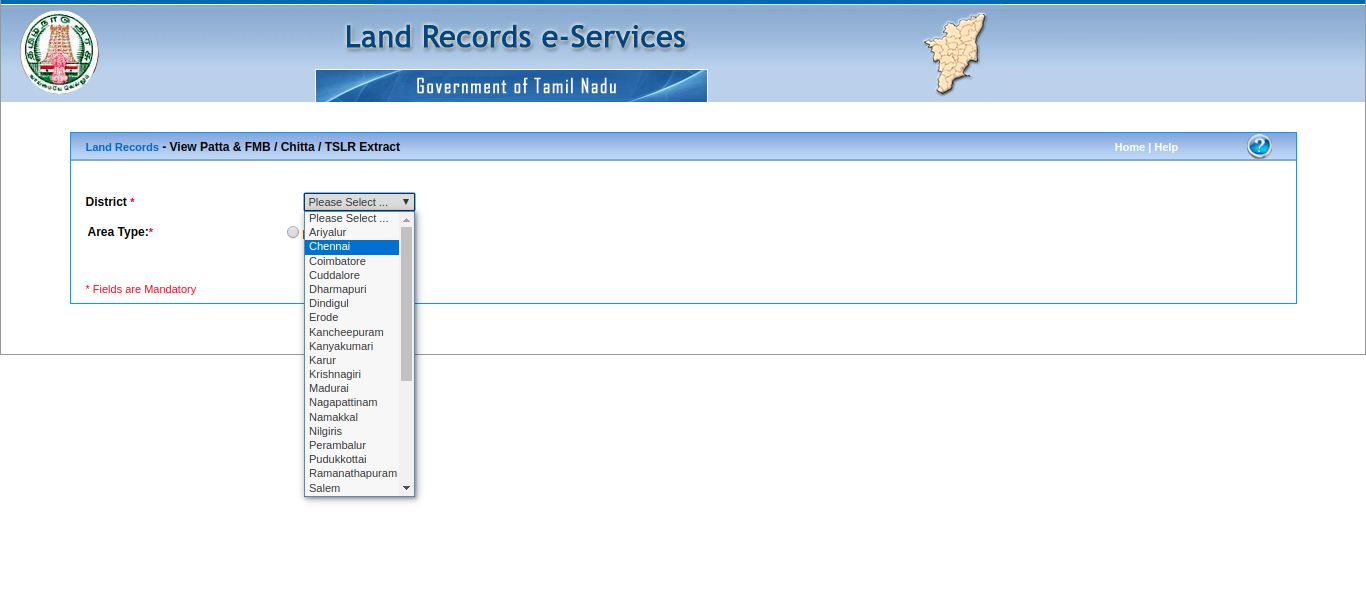The image size is (1366, 611).
Task: Select Cuddalore from the dropdown list
Action: (352, 275)
